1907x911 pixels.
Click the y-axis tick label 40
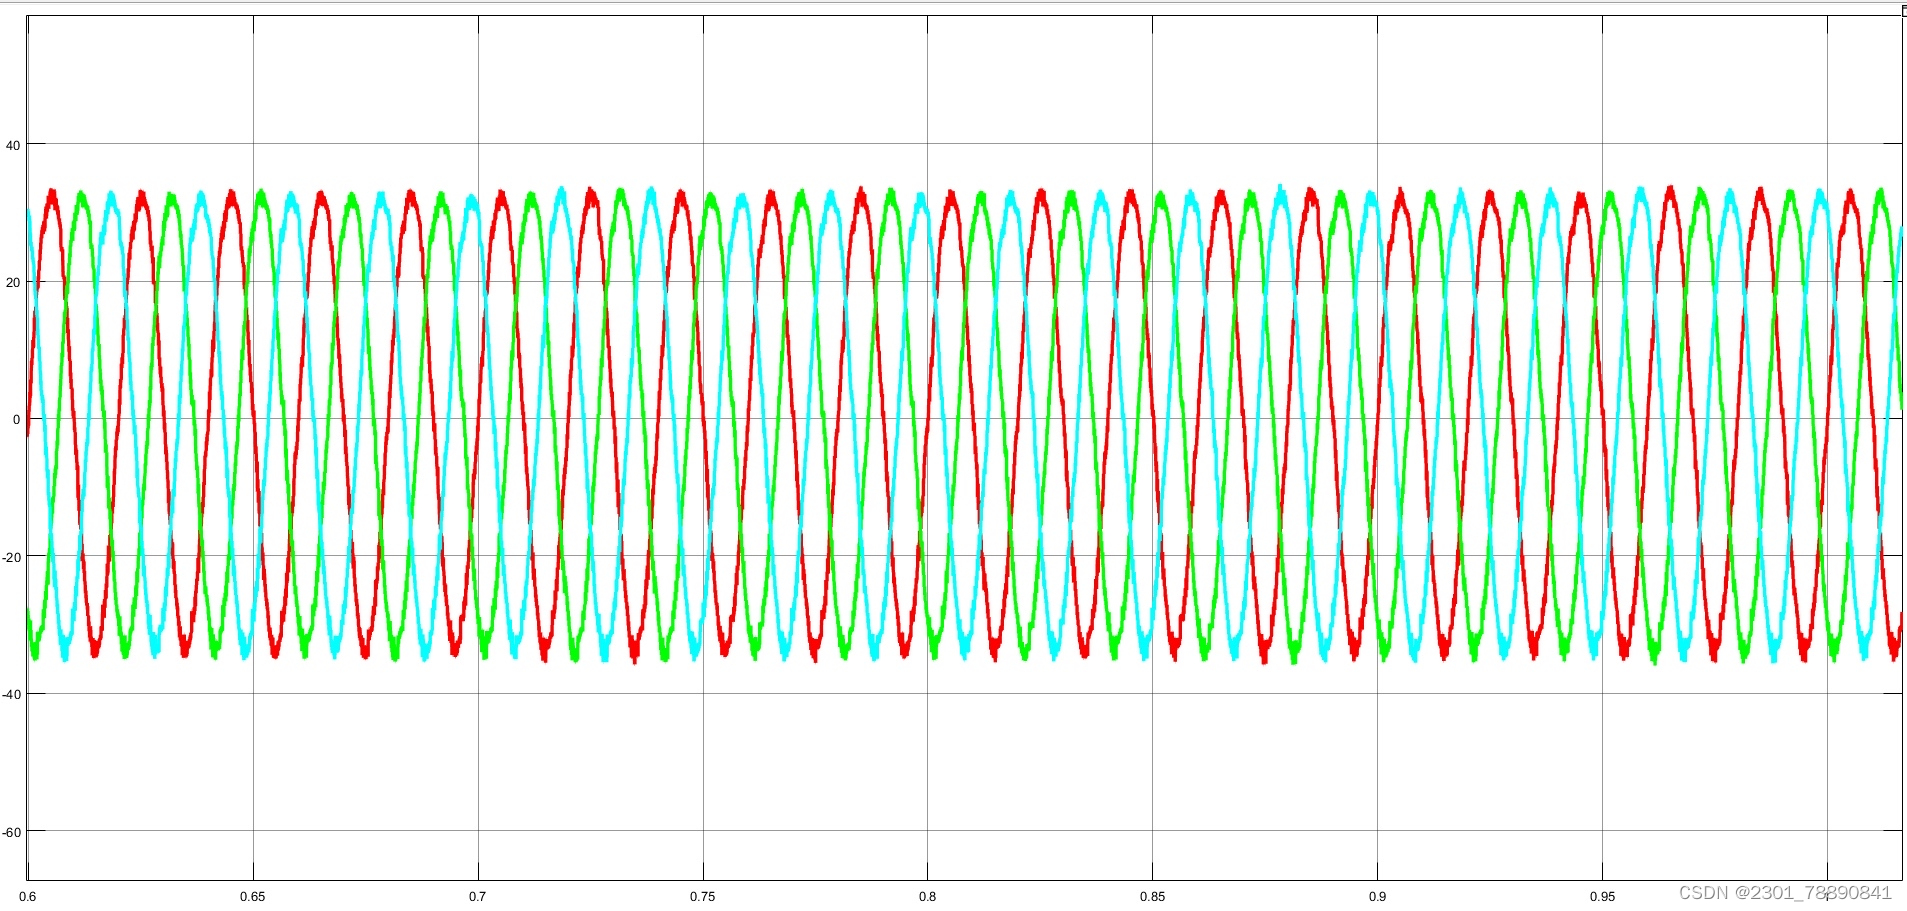[13, 146]
